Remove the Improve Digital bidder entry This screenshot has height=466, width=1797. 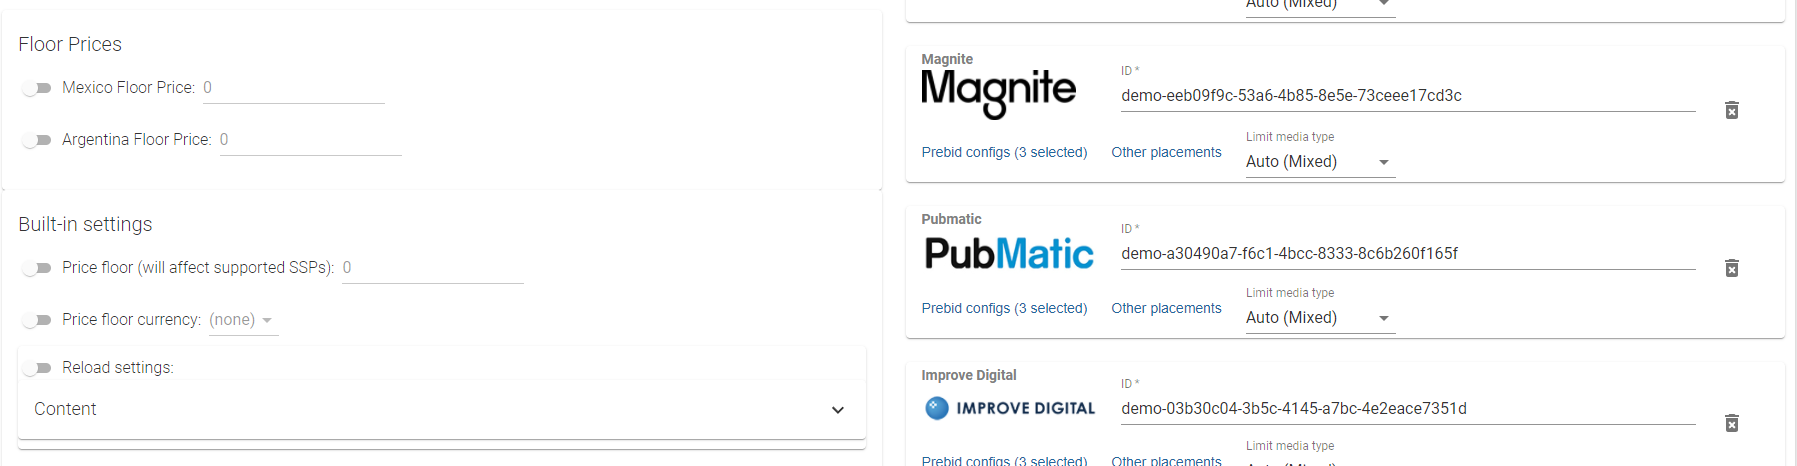tap(1731, 423)
